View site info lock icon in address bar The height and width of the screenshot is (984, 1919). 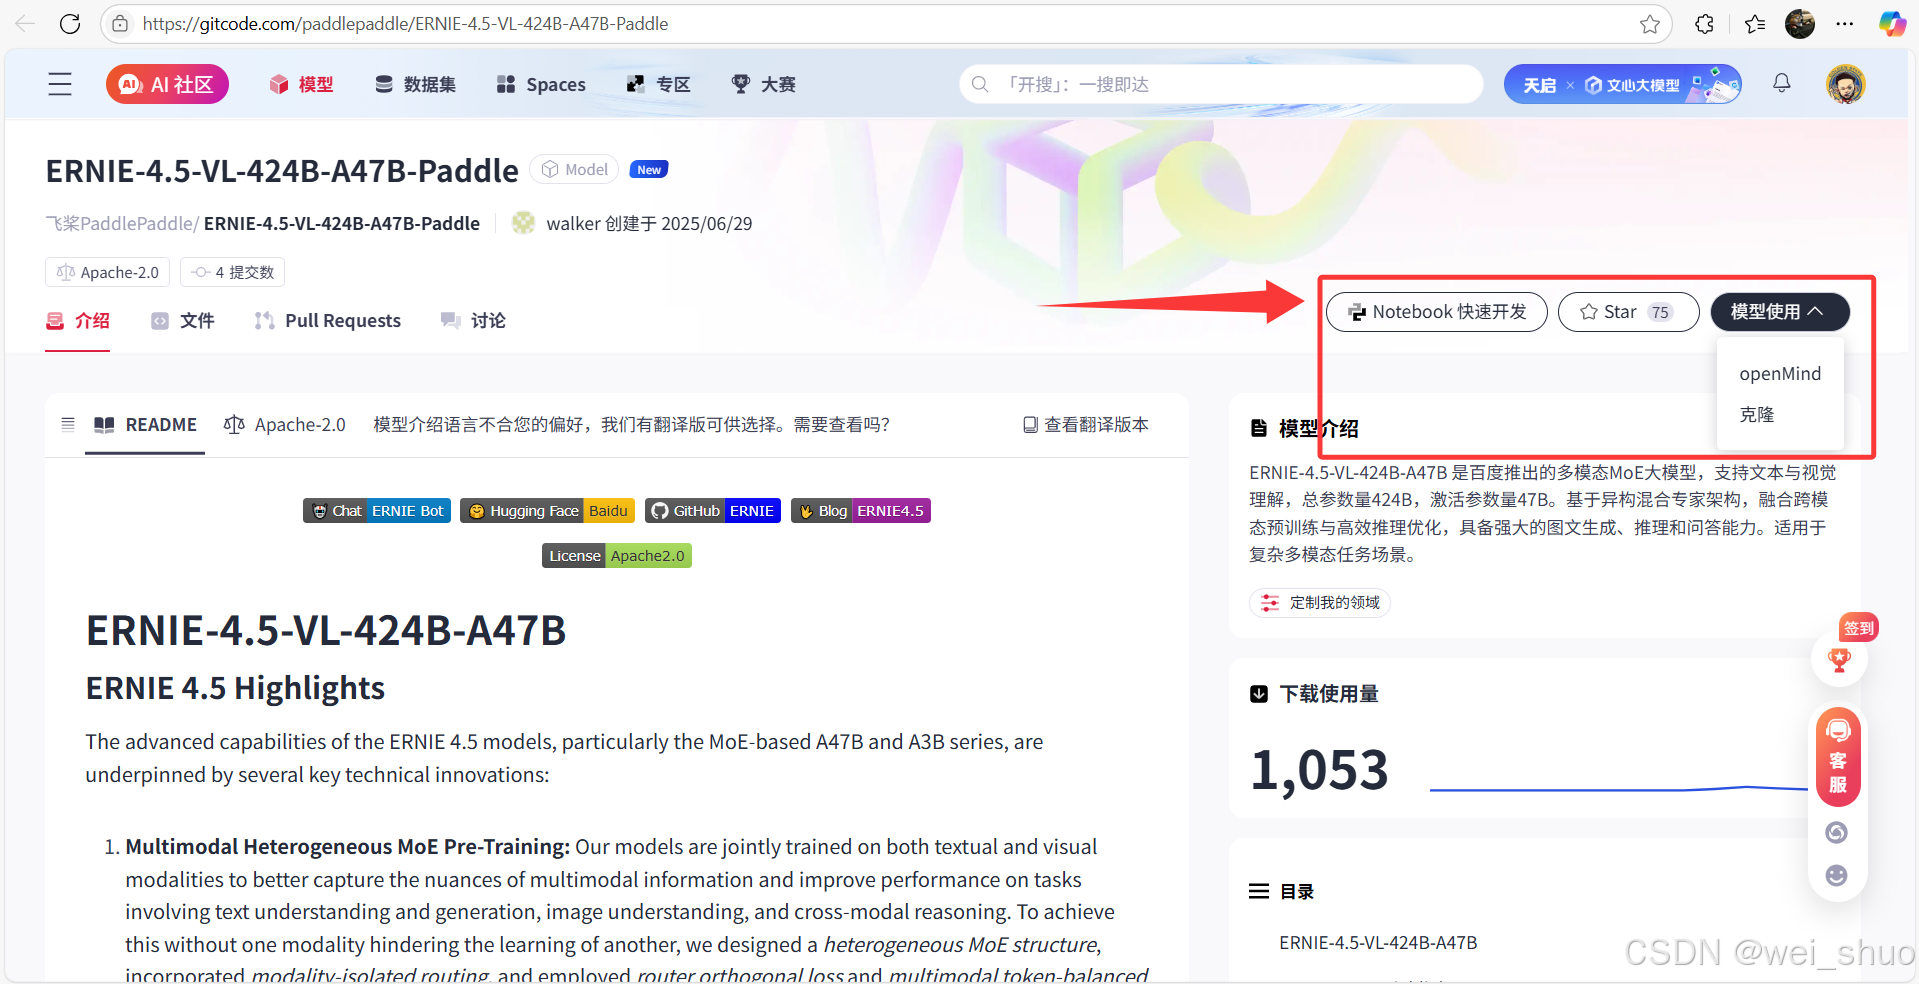click(120, 24)
